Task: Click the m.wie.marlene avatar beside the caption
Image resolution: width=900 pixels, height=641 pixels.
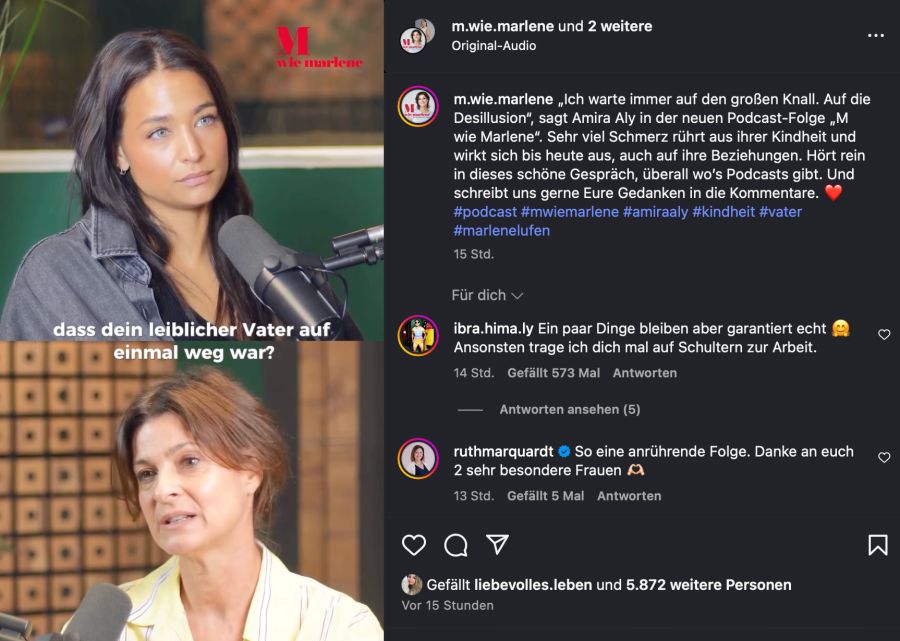Action: click(418, 106)
